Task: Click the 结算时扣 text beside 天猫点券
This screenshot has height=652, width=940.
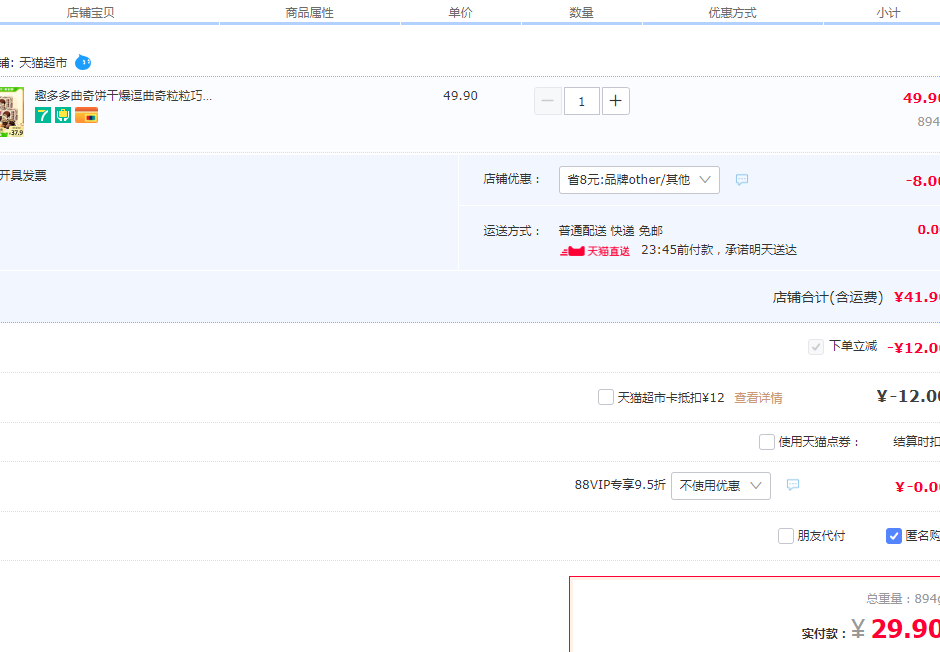Action: [x=917, y=442]
